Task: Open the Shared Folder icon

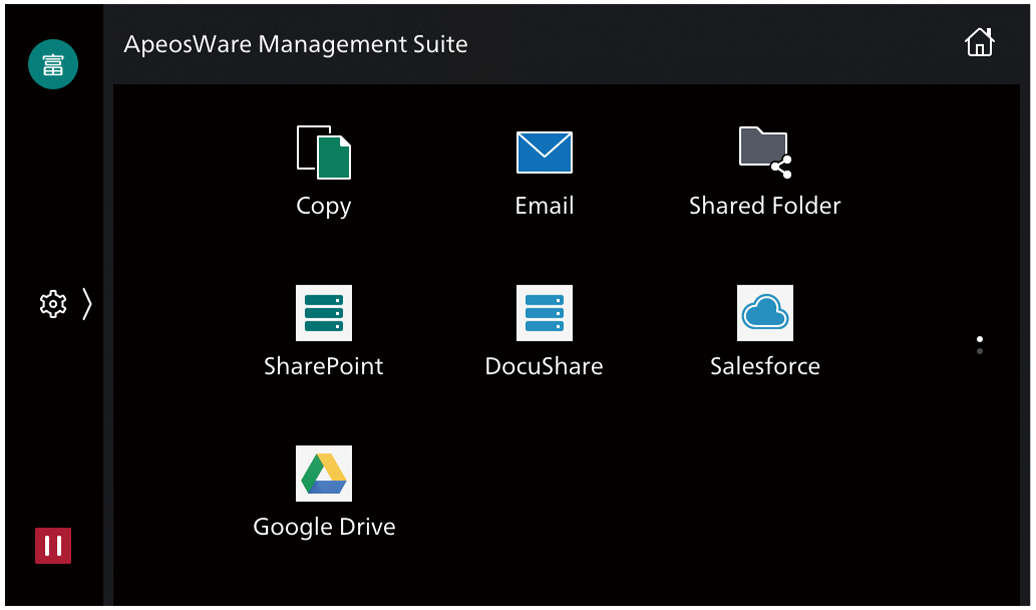Action: pyautogui.click(x=765, y=152)
